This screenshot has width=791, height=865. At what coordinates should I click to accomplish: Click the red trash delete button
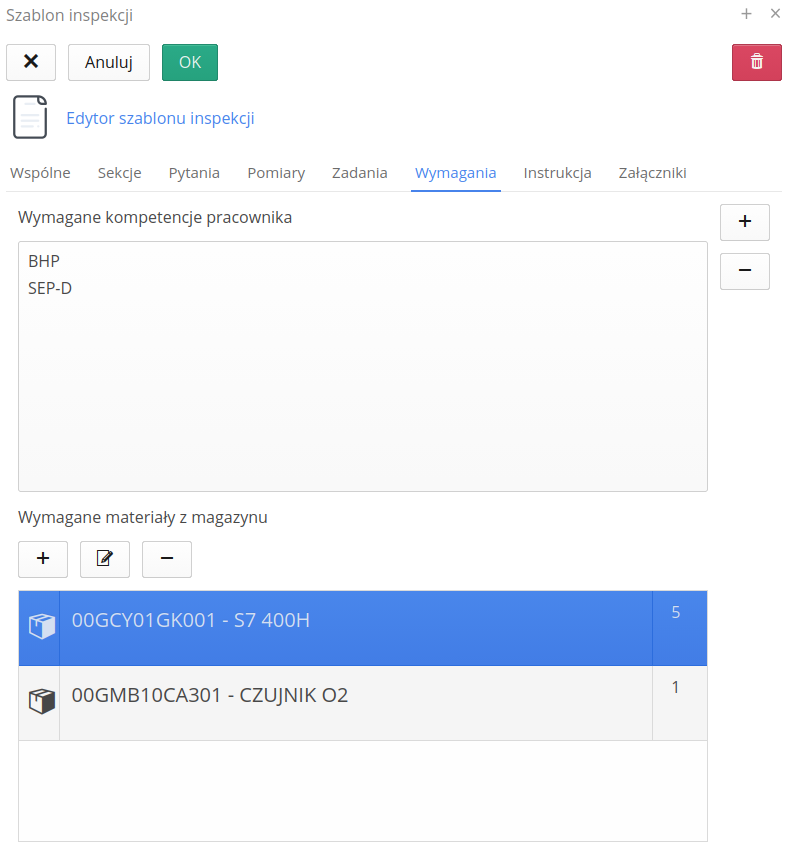tap(756, 62)
